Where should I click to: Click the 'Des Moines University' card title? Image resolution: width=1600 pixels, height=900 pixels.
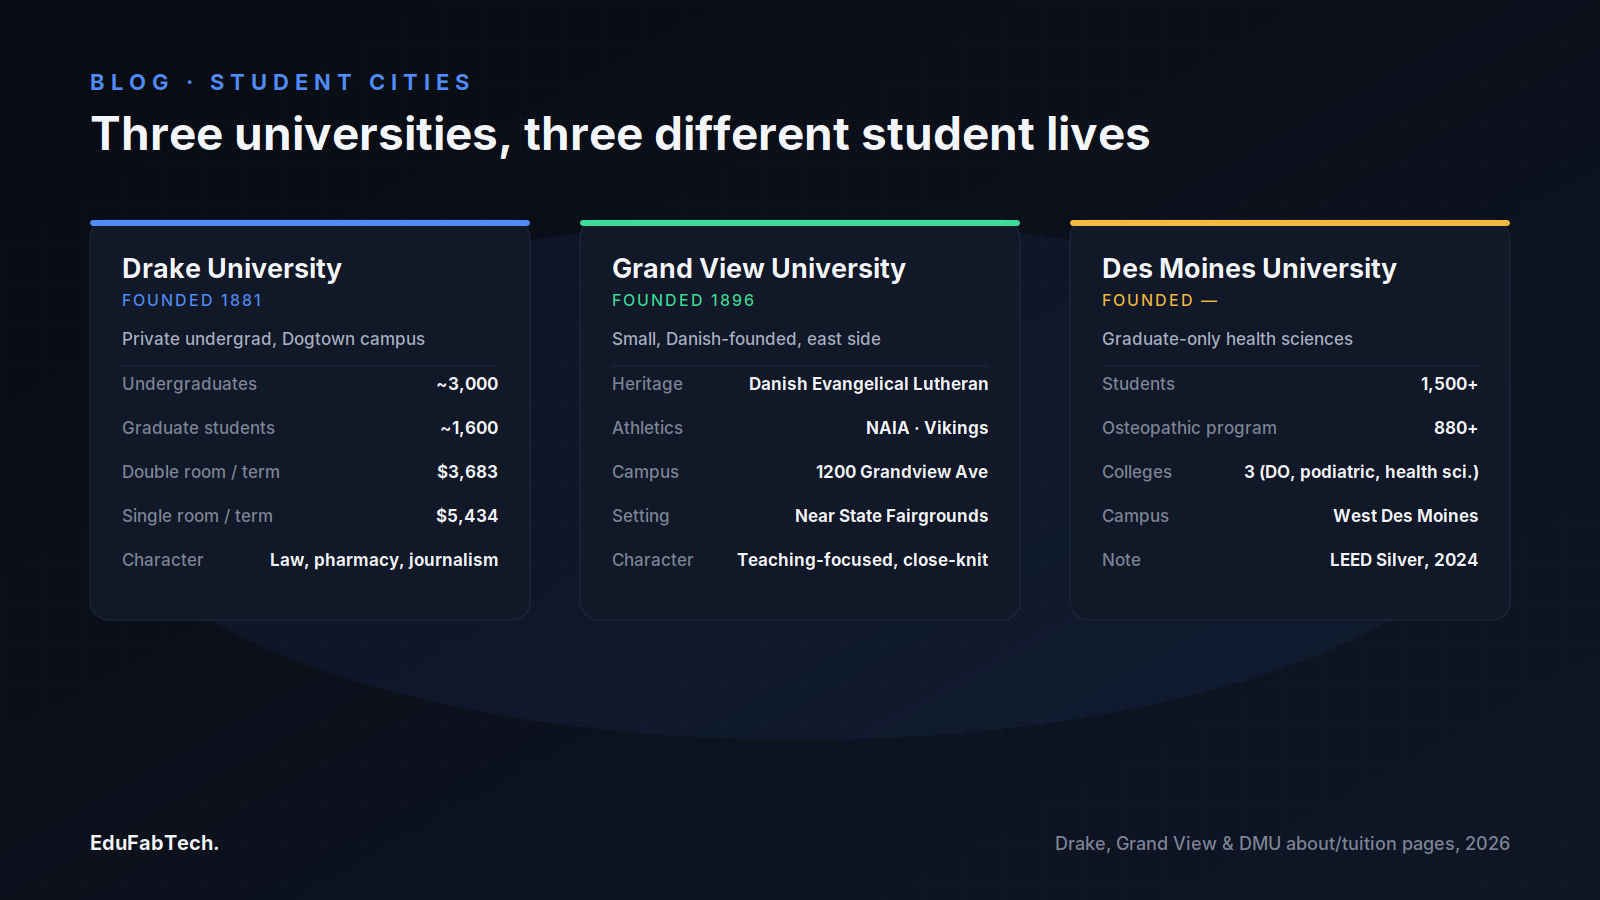[x=1249, y=268]
